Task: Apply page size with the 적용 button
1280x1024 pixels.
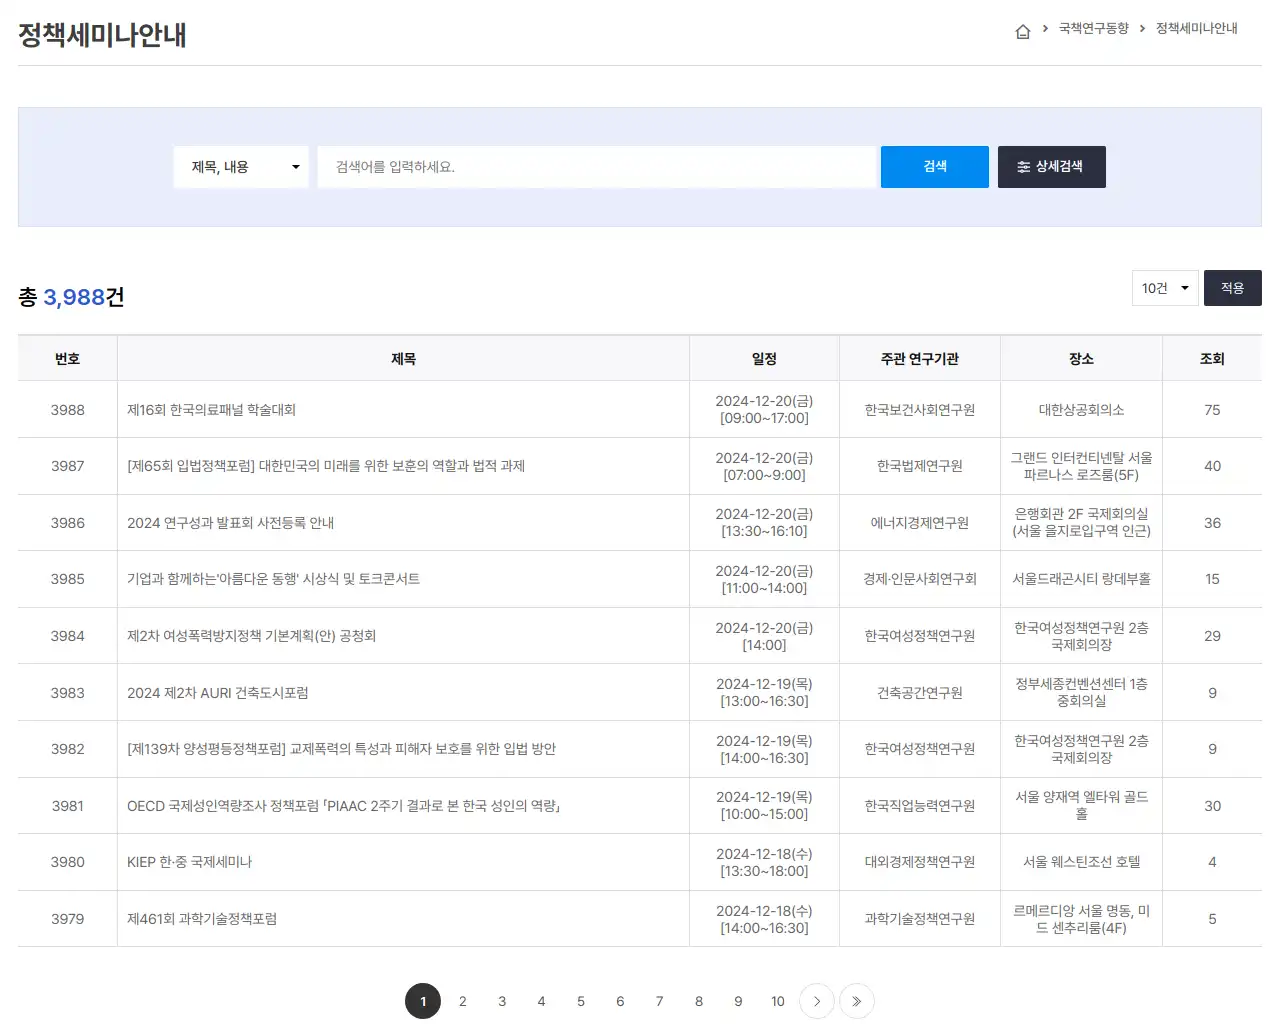Action: (1232, 288)
